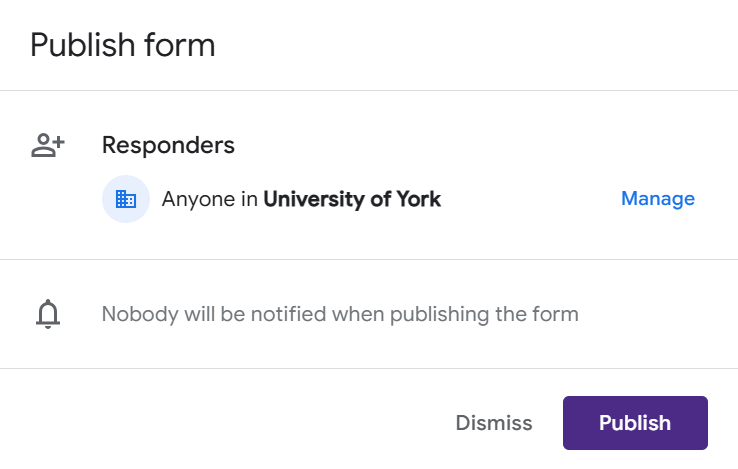Click the Publish form dialog title

[x=122, y=45]
